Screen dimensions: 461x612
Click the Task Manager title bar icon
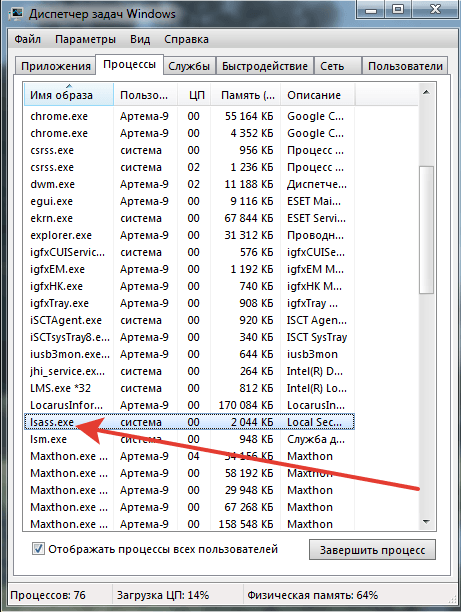click(x=16, y=14)
